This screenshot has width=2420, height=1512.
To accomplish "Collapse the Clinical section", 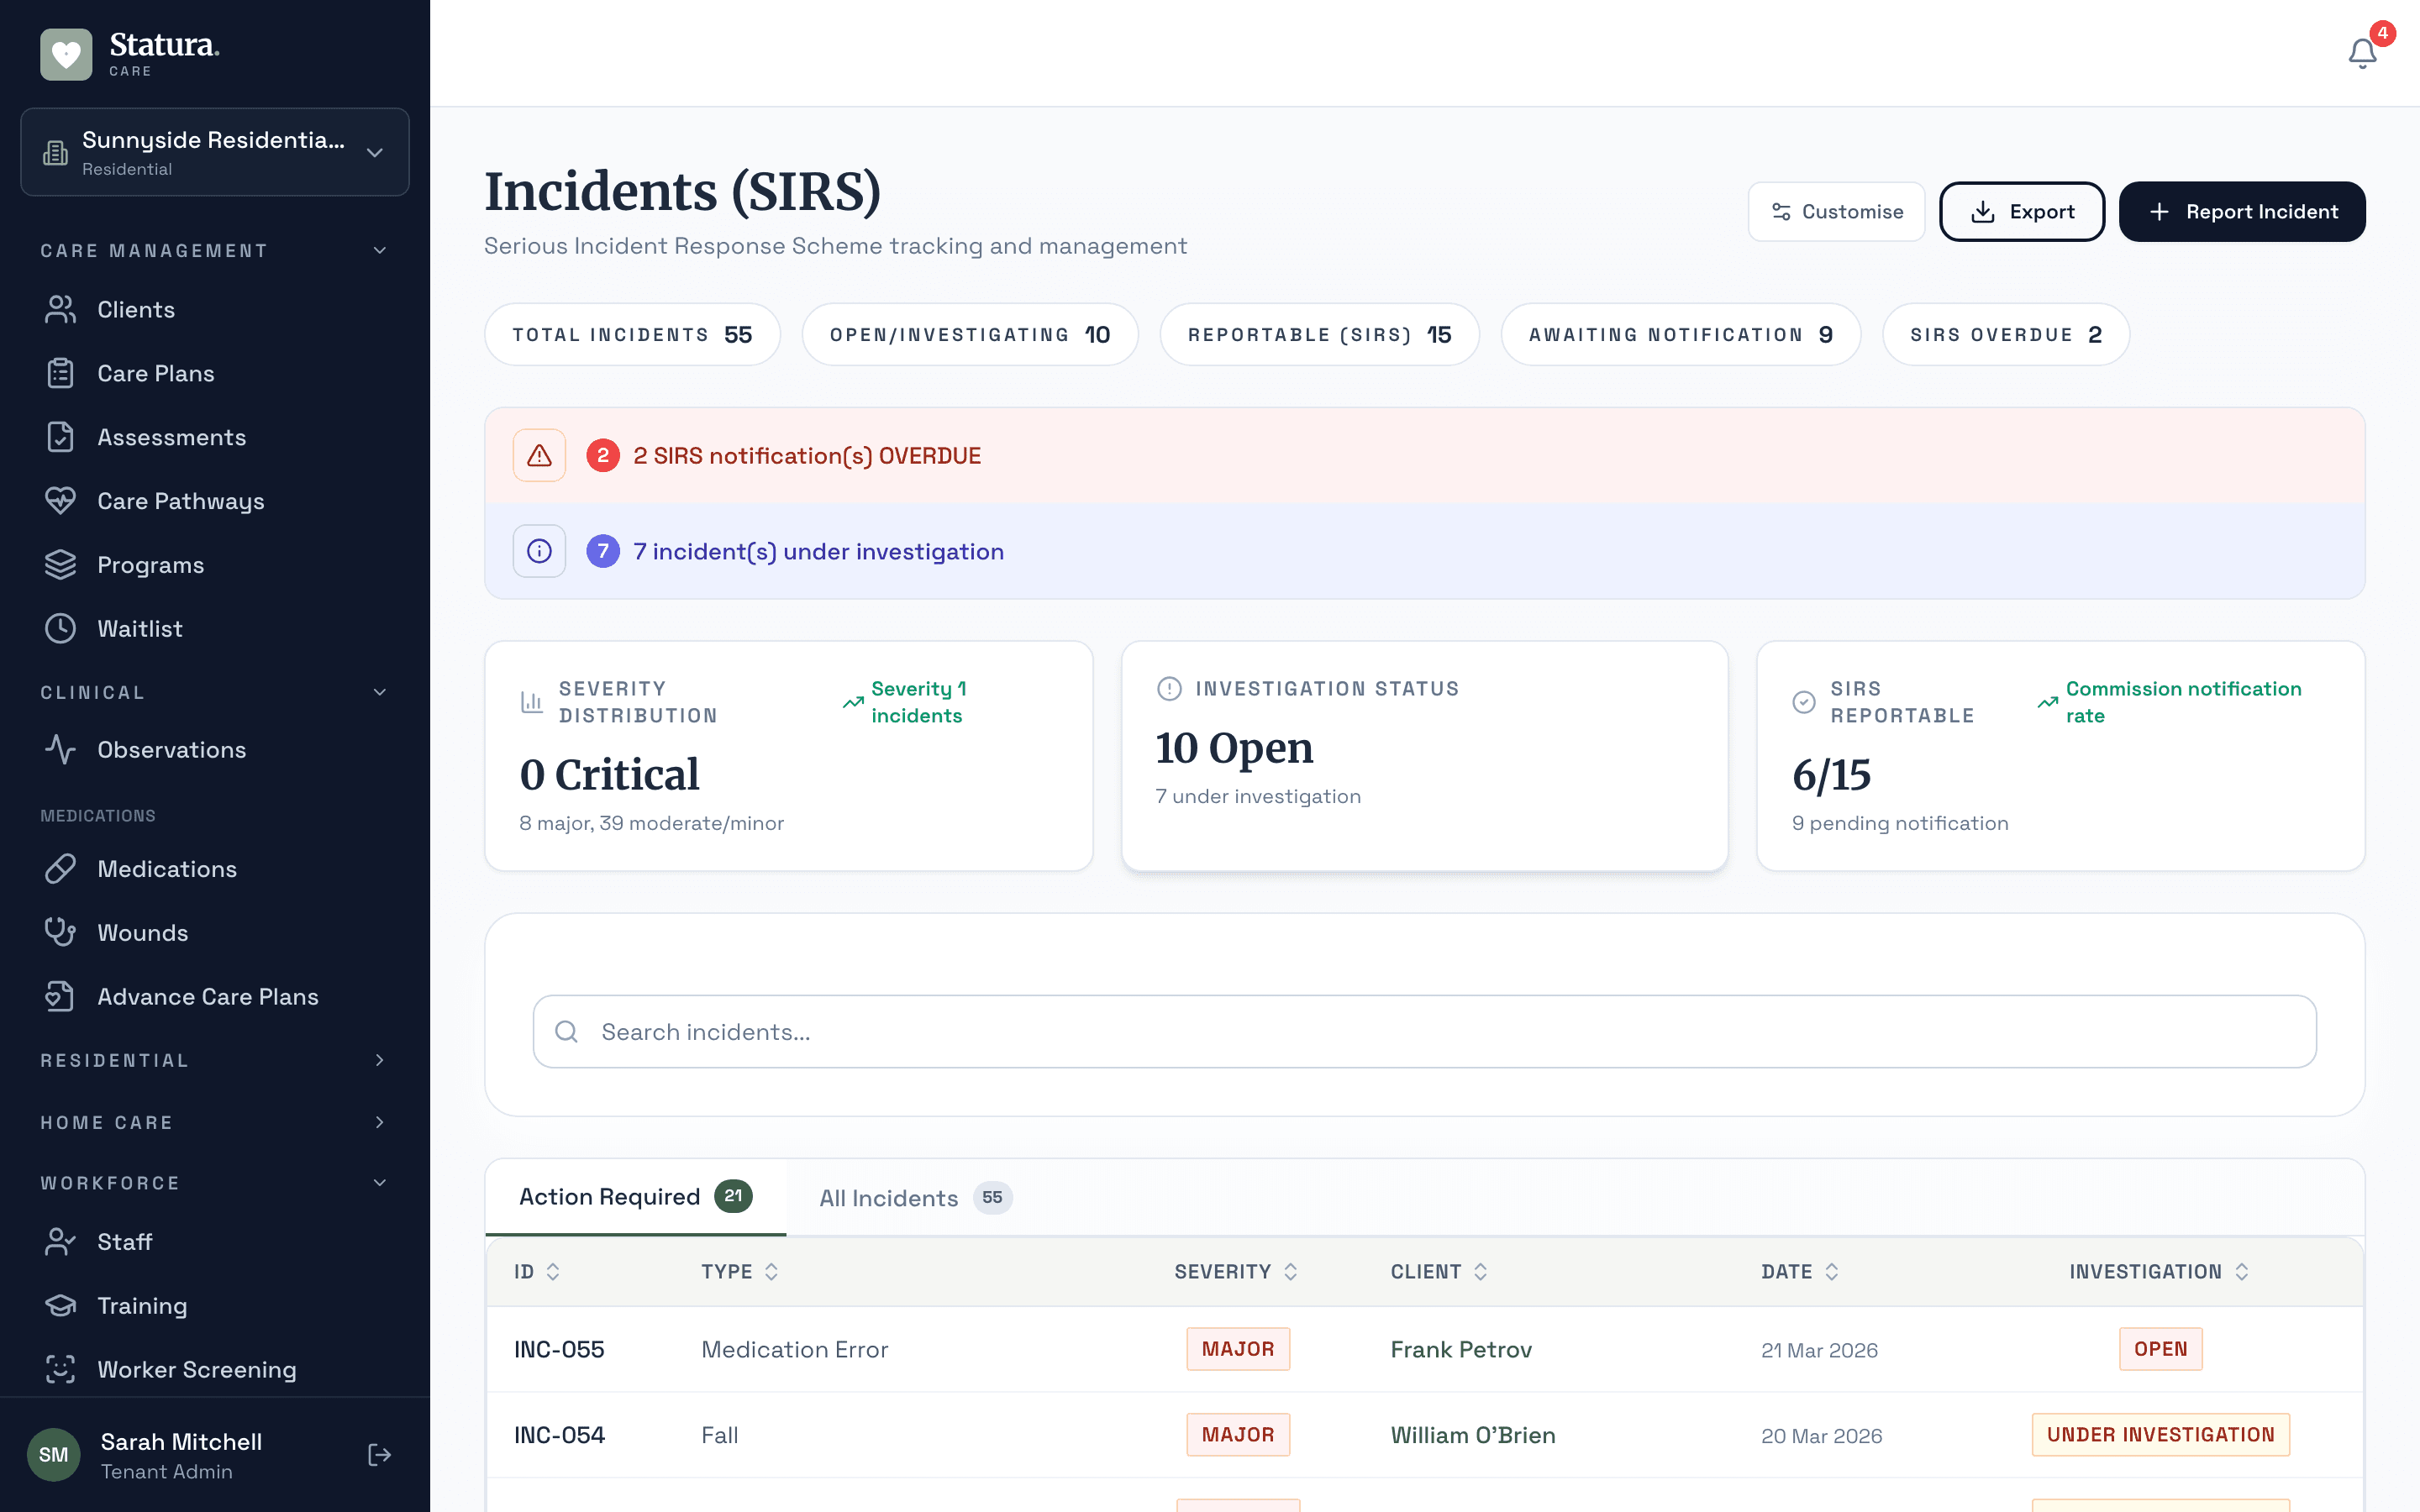I will pos(380,691).
